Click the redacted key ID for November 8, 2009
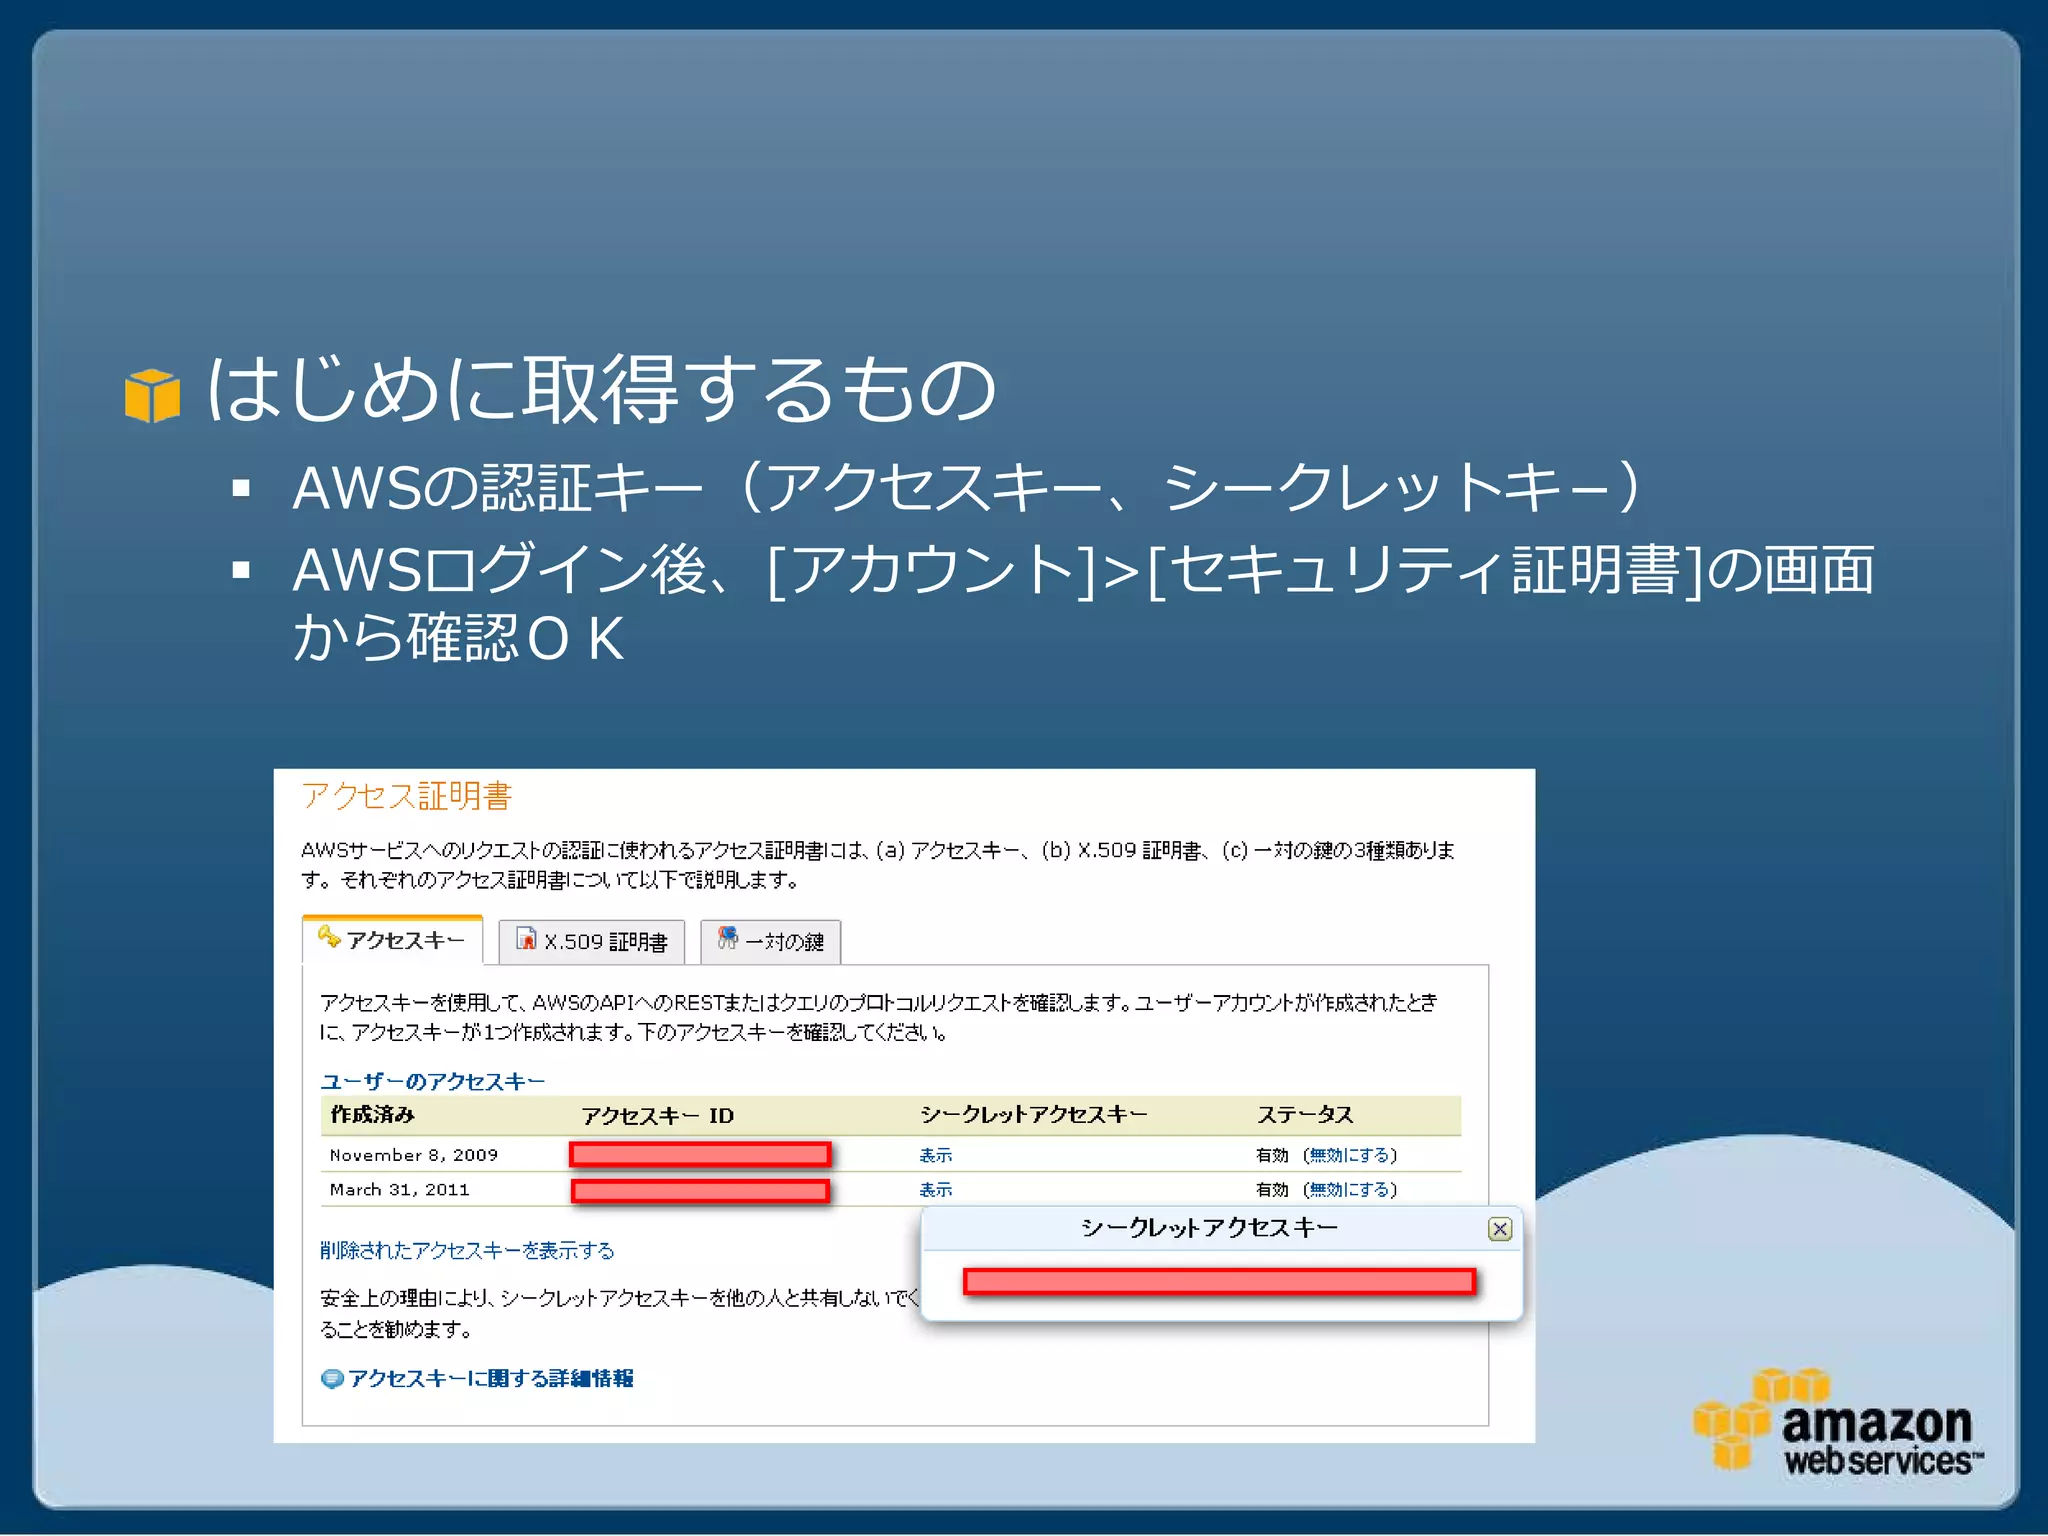The height and width of the screenshot is (1536, 2048). coord(700,1155)
